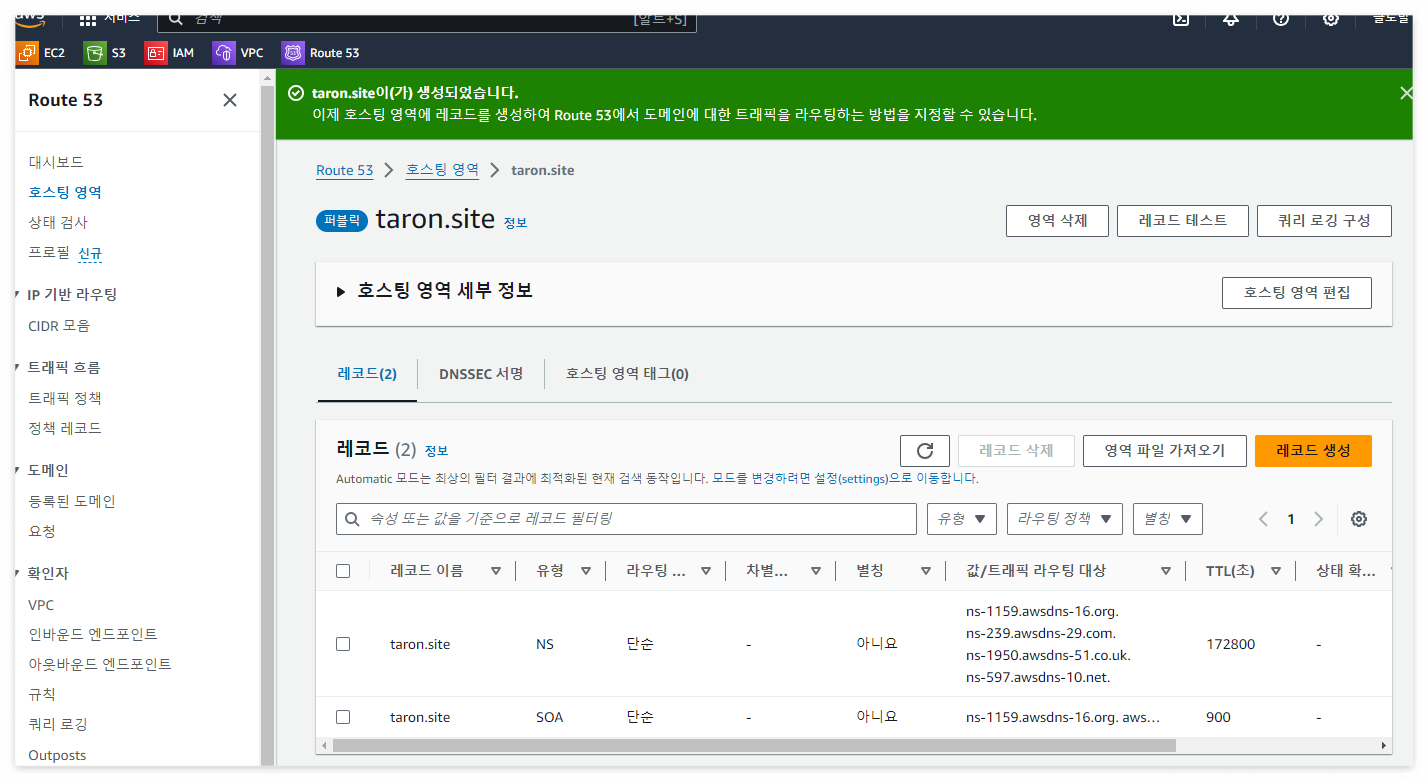This screenshot has width=1428, height=781.
Task: Collapse the 트래픽 흐름 nav group
Action: (x=19, y=368)
